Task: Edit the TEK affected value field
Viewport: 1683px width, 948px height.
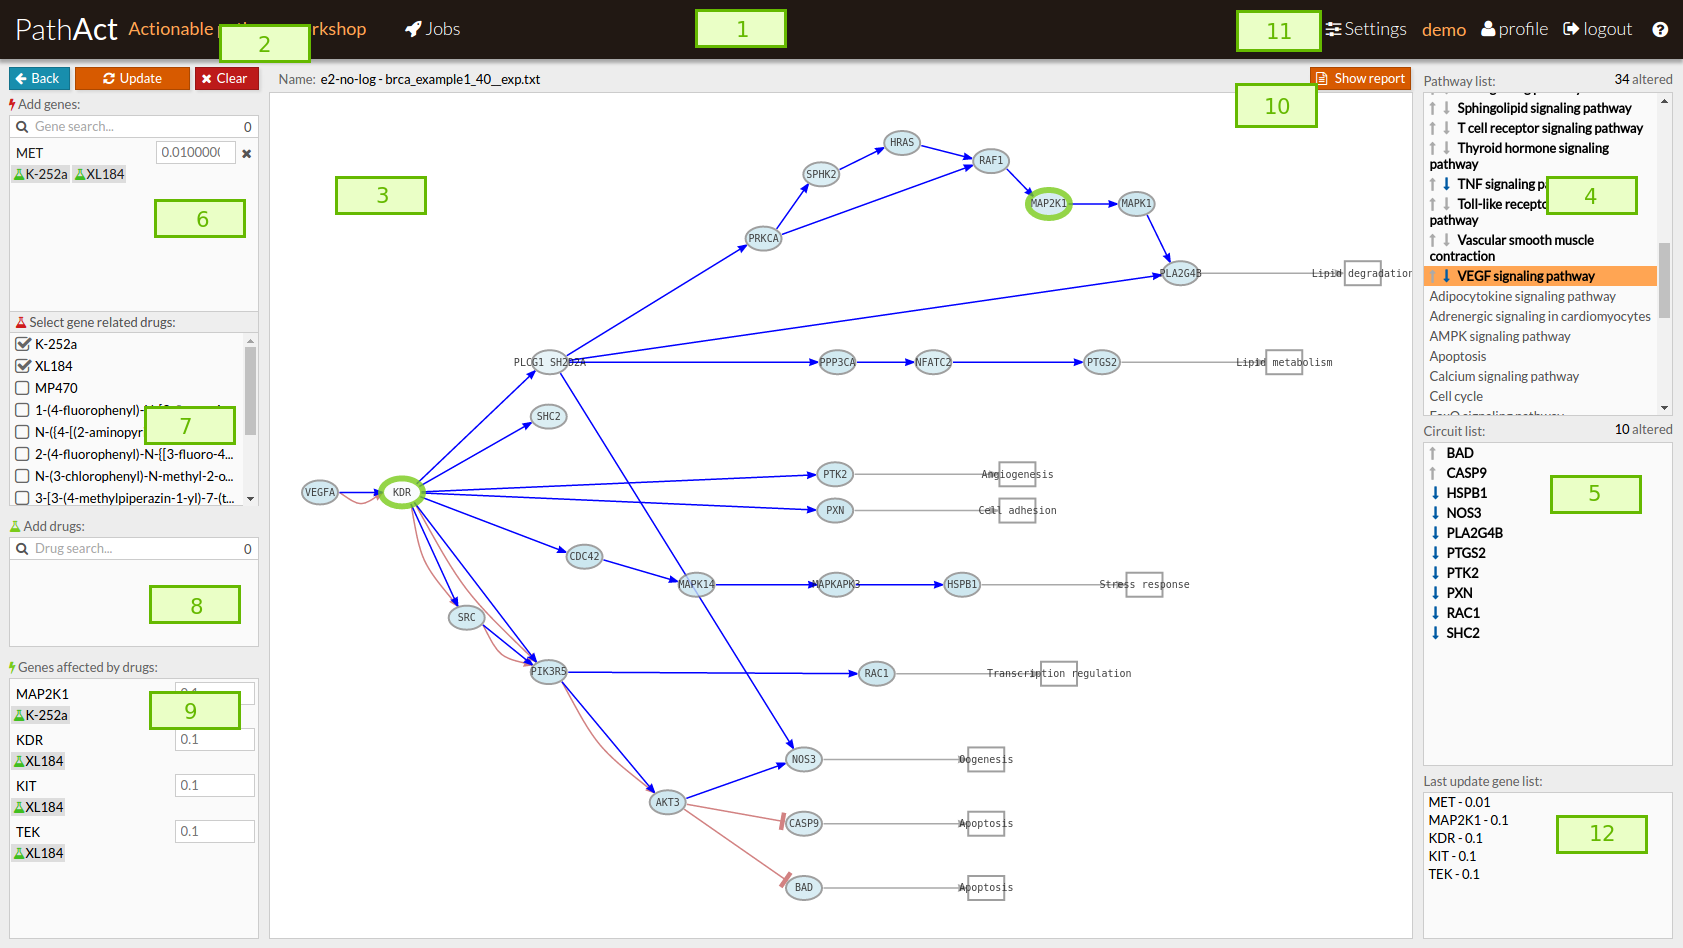Action: (x=214, y=831)
